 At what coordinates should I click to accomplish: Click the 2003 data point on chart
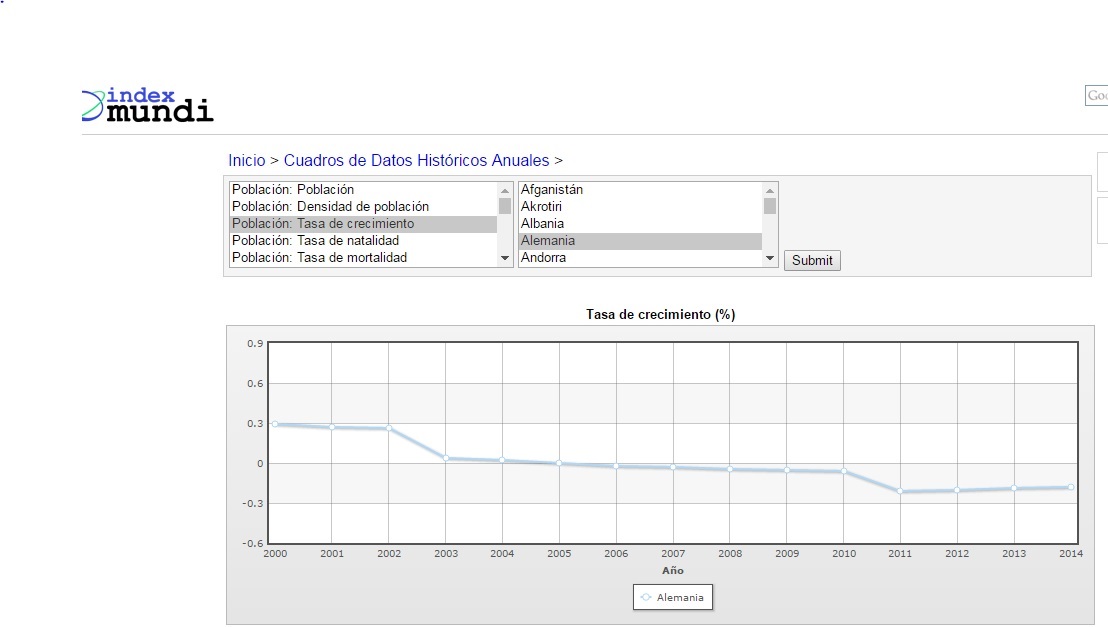pos(446,458)
